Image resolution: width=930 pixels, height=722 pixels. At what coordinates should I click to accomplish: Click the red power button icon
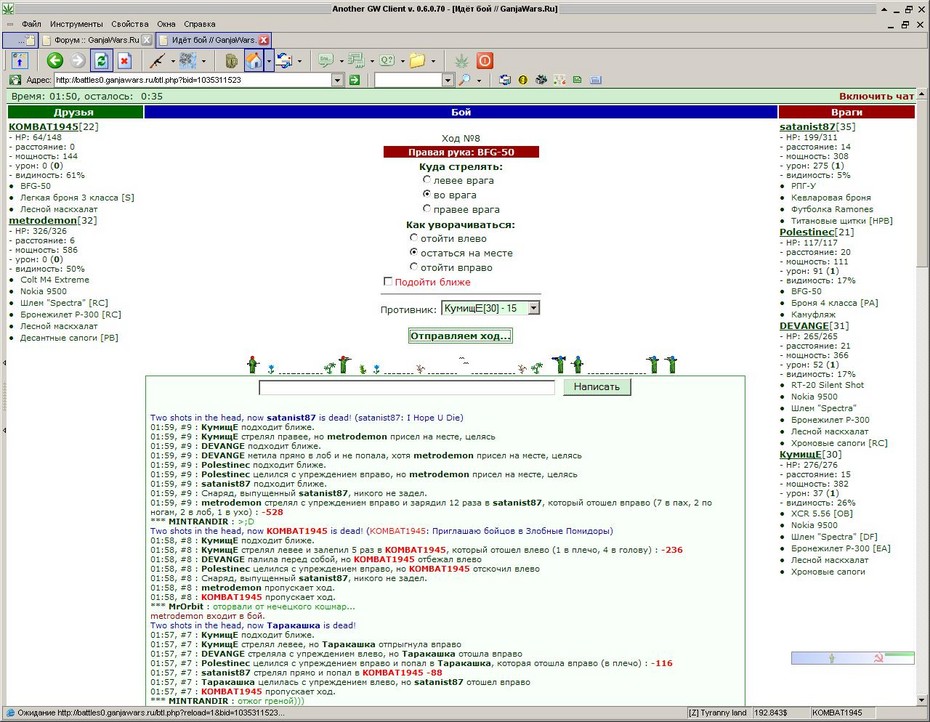coord(485,61)
